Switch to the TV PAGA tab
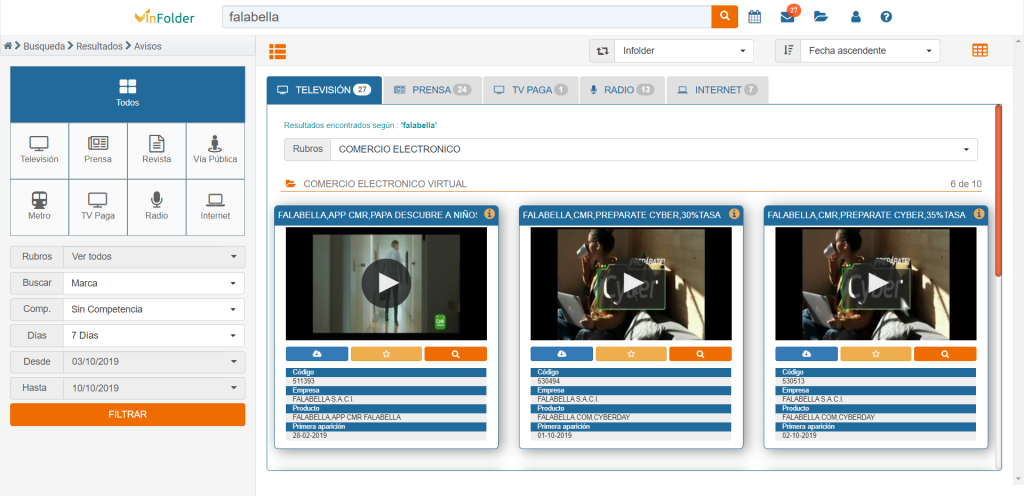Viewport: 1024px width, 496px height. [531, 90]
